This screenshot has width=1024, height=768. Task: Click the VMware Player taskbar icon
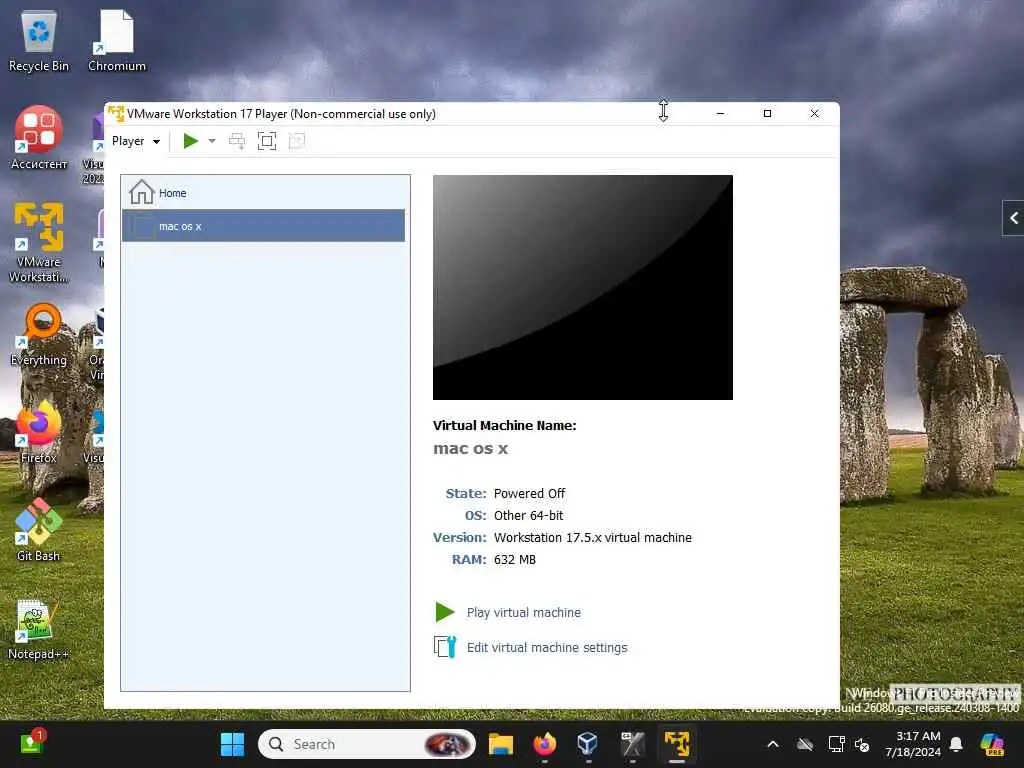coord(677,744)
